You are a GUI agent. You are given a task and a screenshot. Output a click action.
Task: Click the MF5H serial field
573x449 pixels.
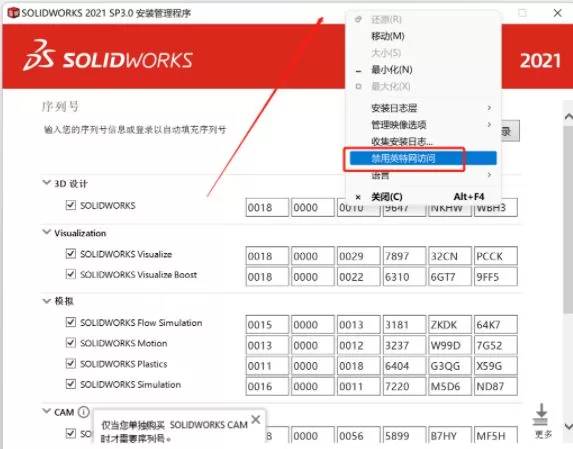496,435
